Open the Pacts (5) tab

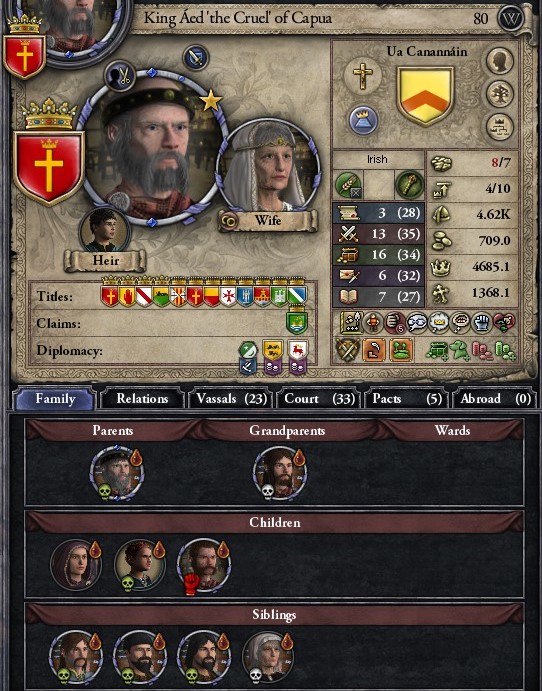click(x=406, y=398)
